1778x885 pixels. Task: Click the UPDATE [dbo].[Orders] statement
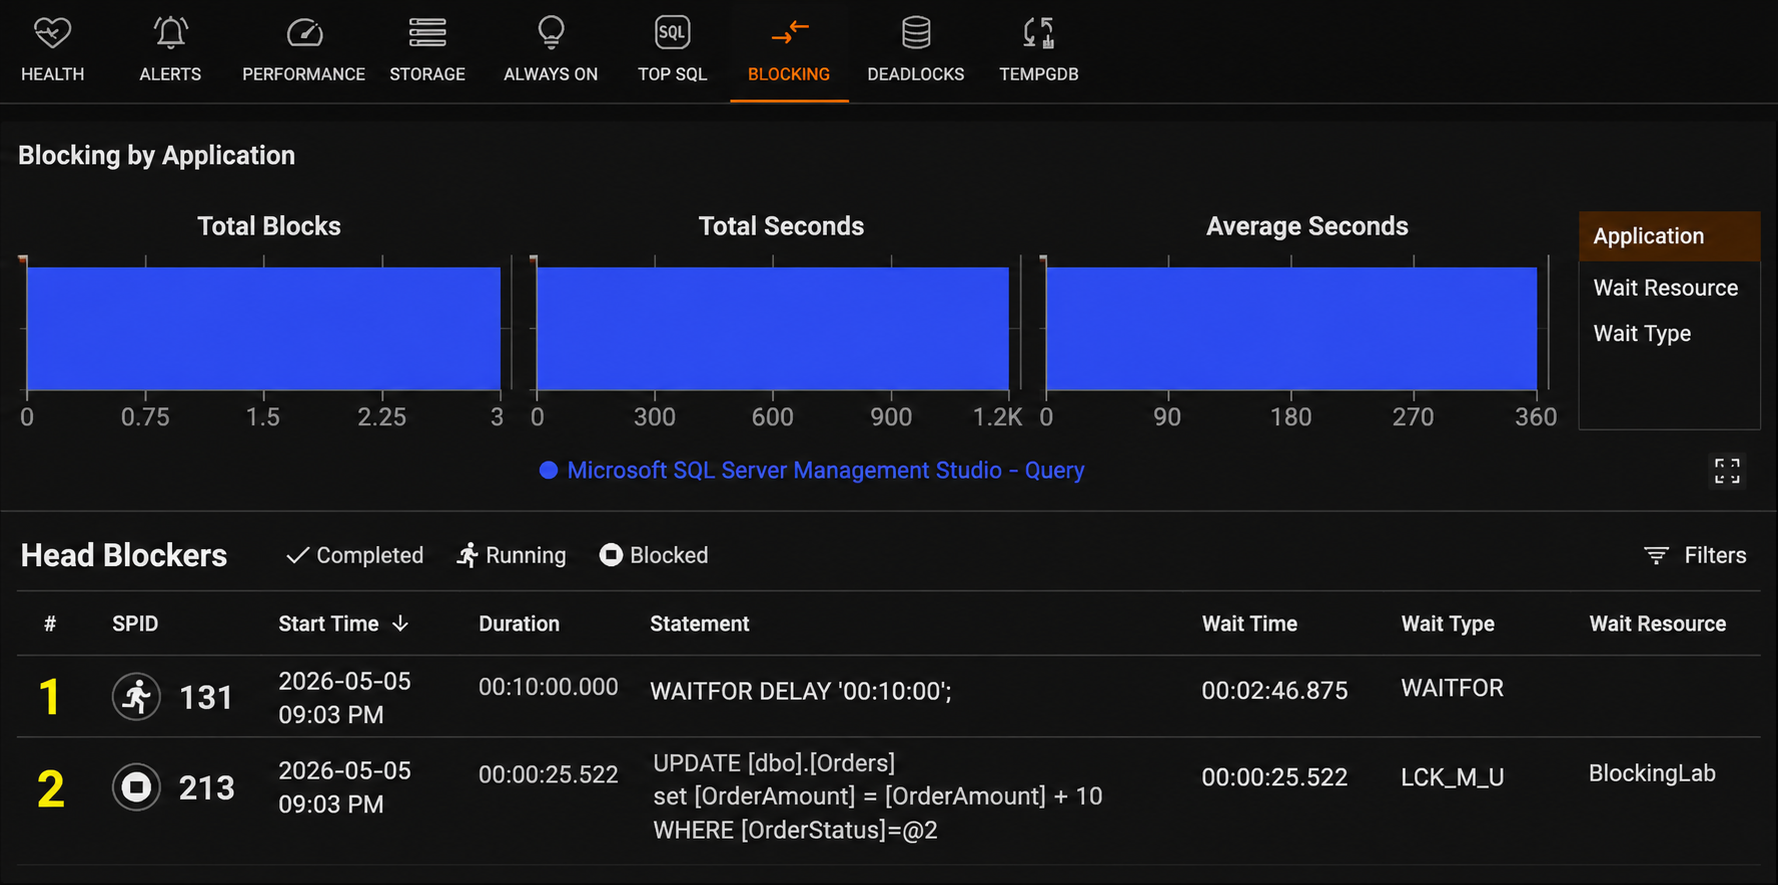click(x=877, y=796)
